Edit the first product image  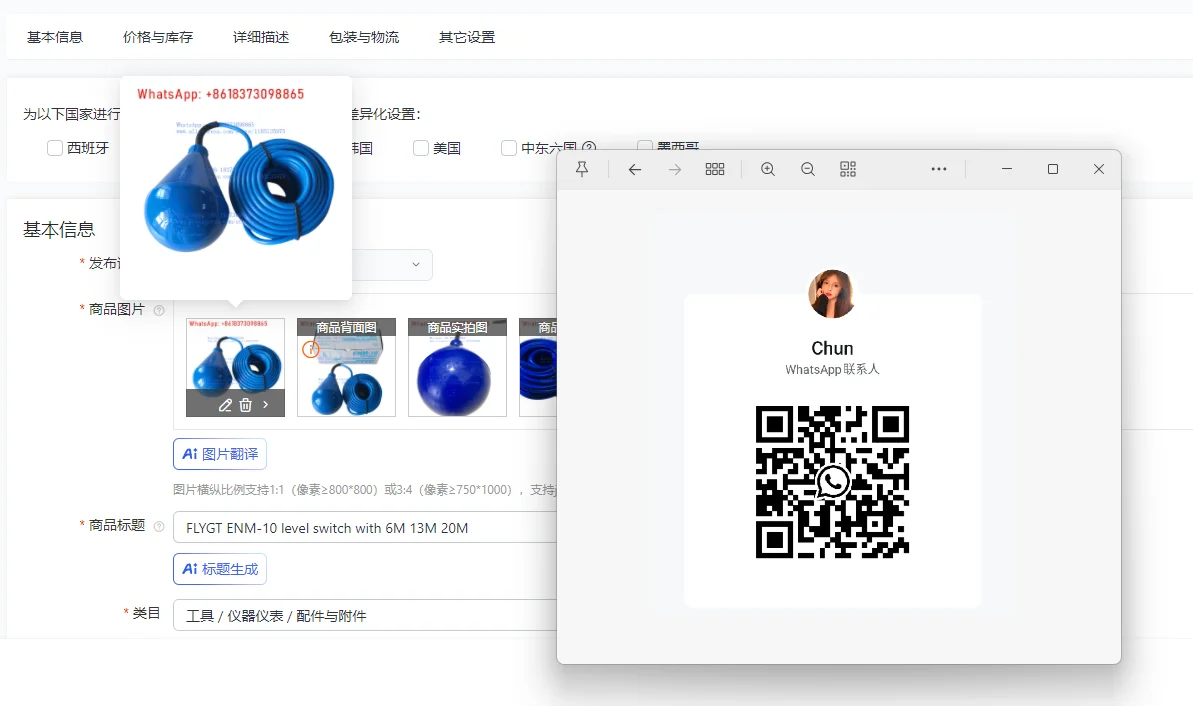point(225,405)
